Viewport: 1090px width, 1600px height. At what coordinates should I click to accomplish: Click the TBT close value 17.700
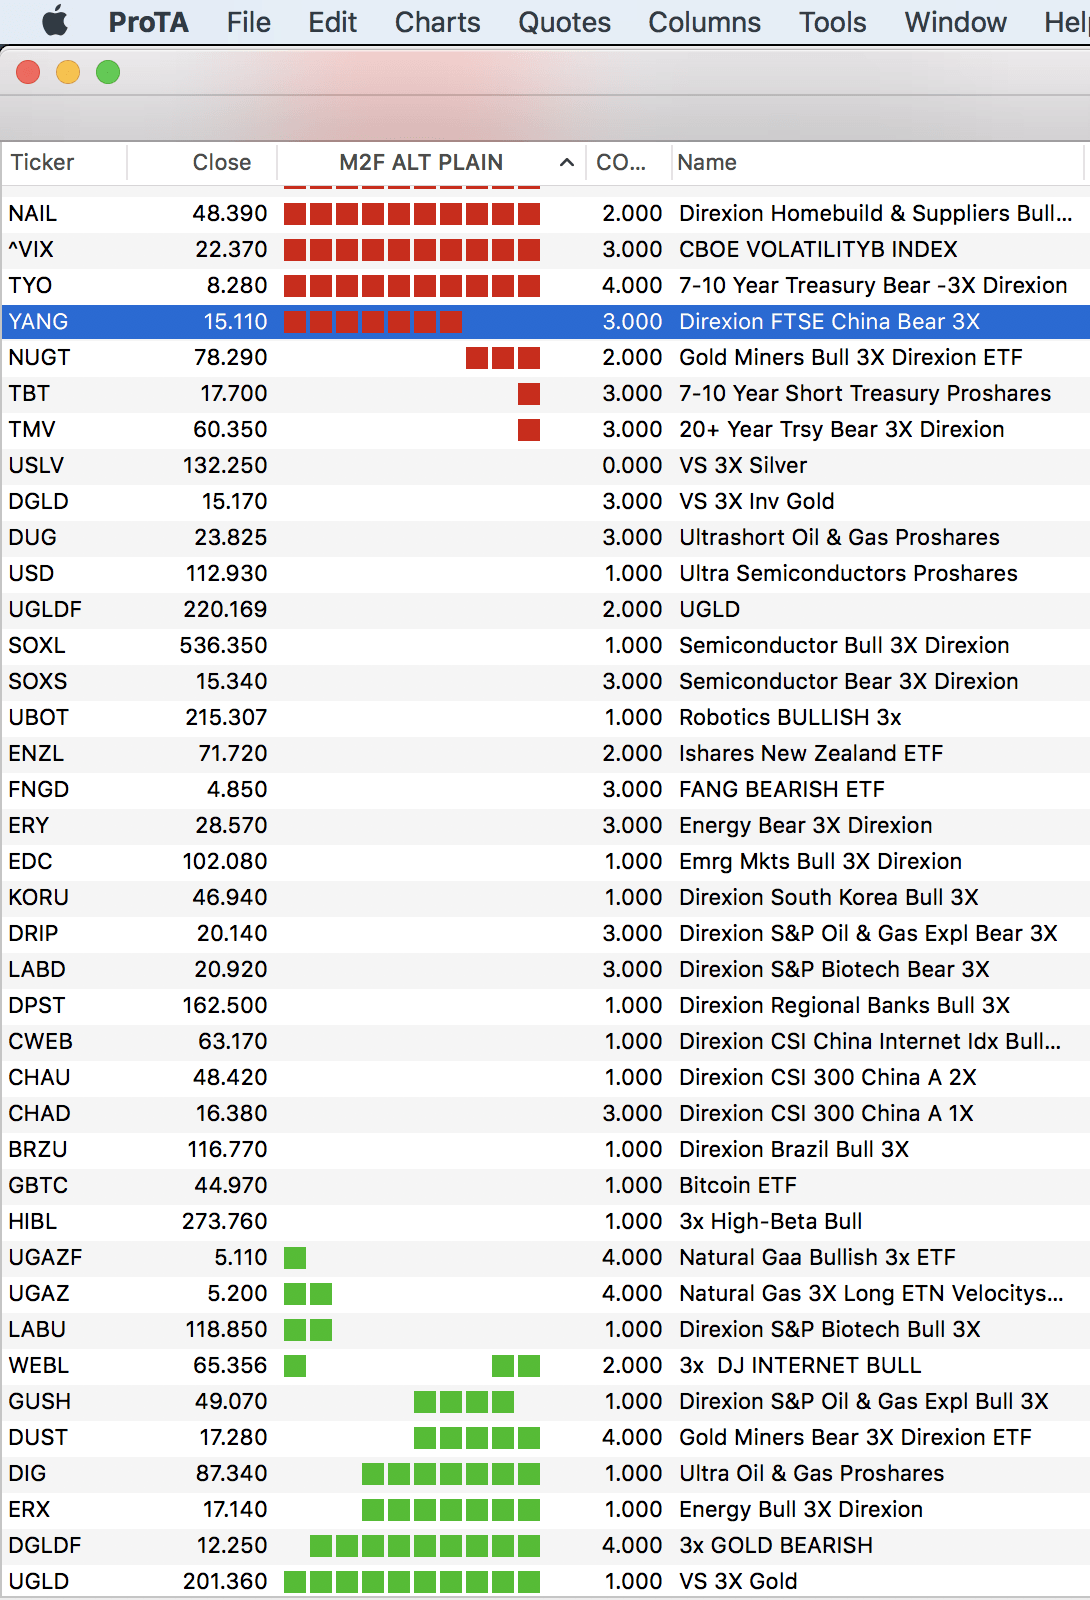point(234,393)
